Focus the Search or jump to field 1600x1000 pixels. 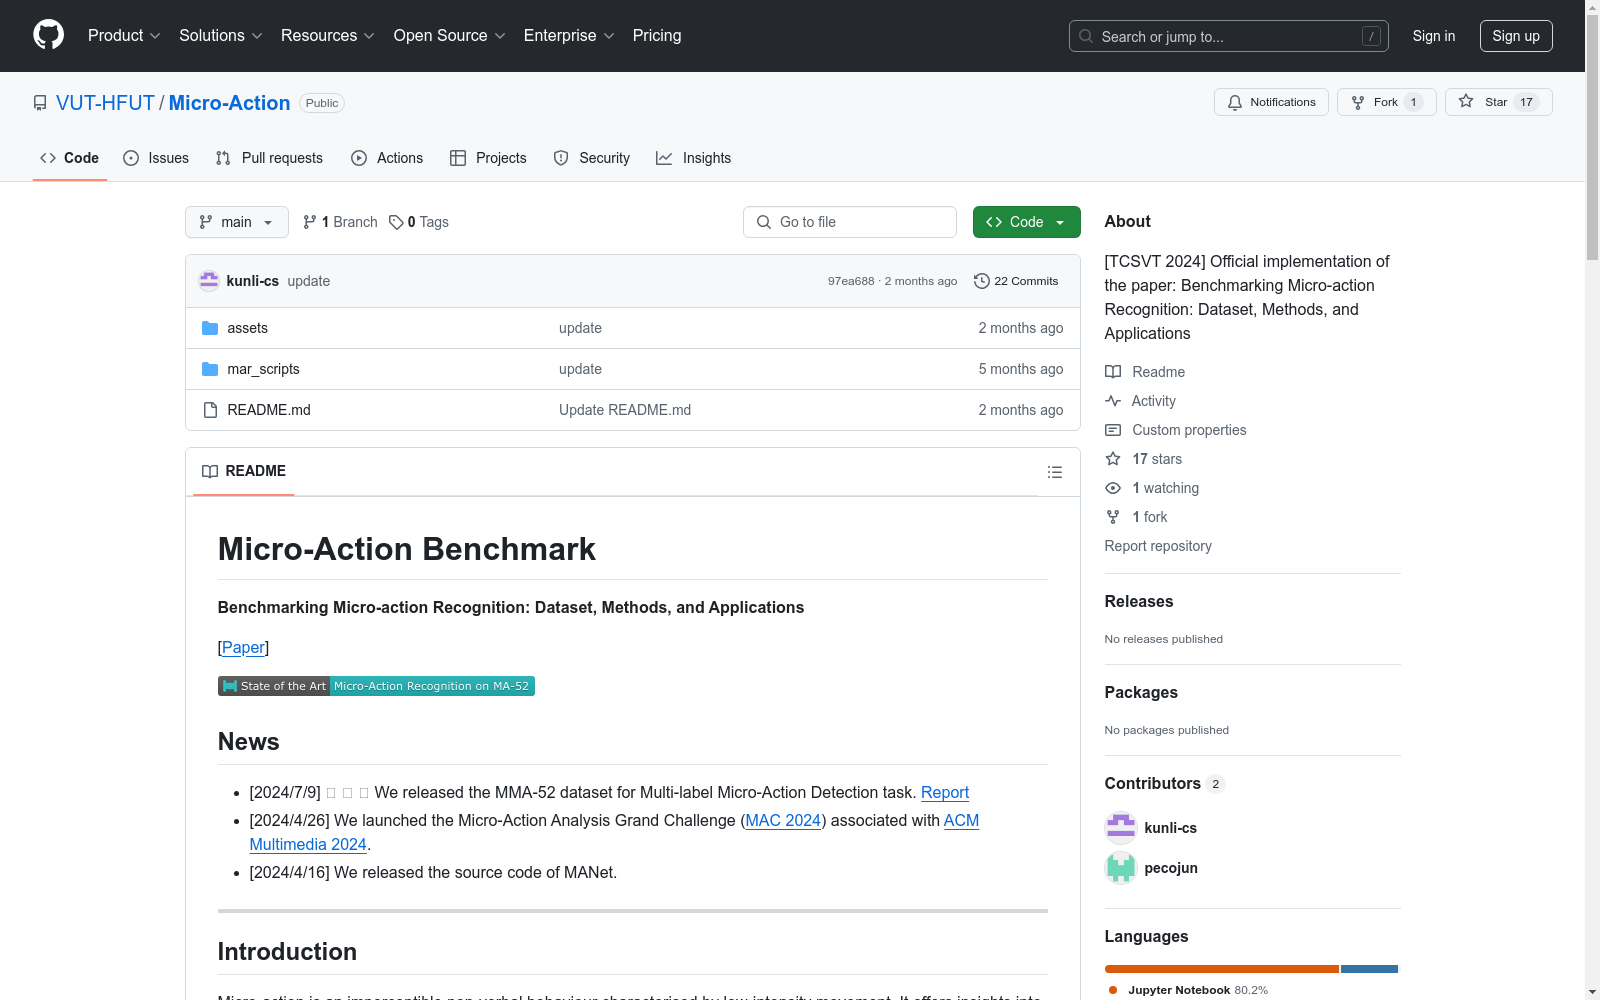pos(1229,36)
